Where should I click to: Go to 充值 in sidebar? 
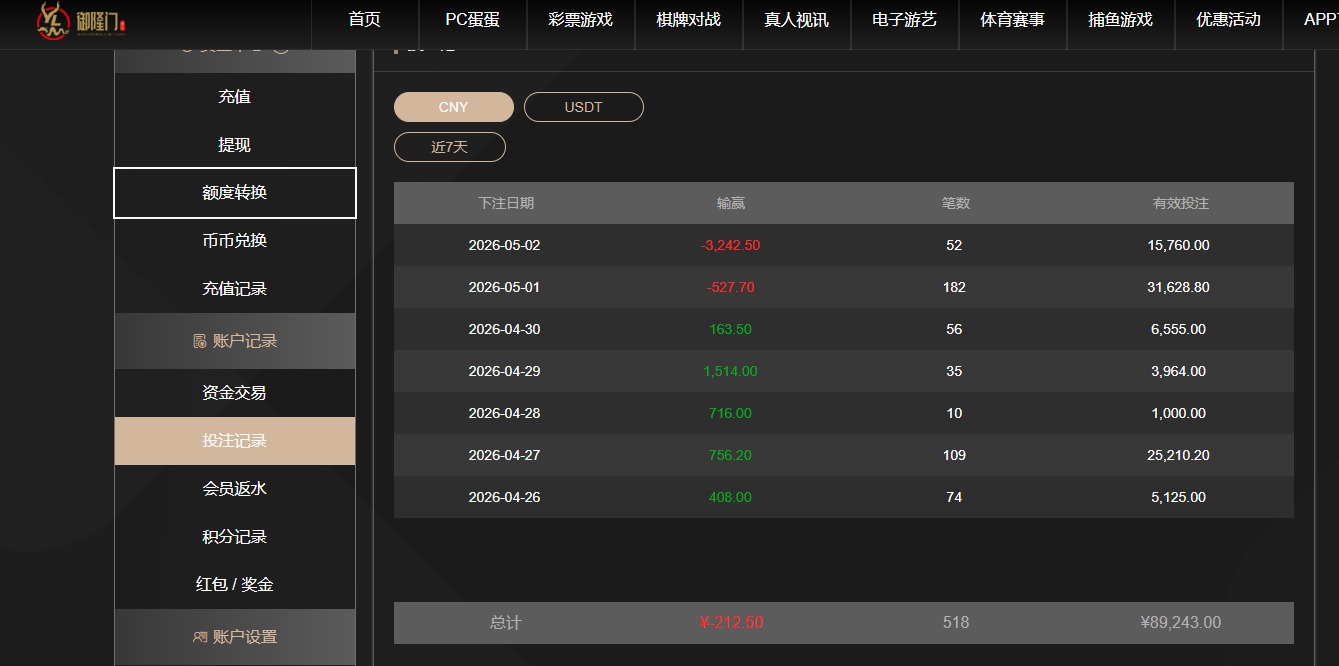(x=235, y=97)
